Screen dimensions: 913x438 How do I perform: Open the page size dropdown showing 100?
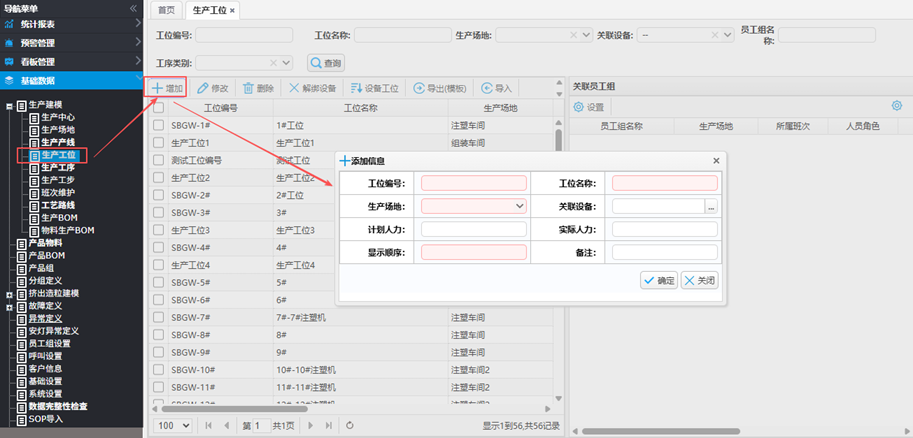coord(174,426)
